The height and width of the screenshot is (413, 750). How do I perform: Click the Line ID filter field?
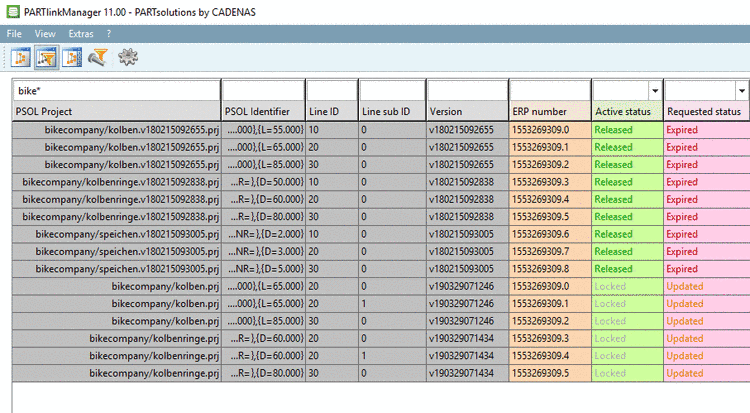332,90
